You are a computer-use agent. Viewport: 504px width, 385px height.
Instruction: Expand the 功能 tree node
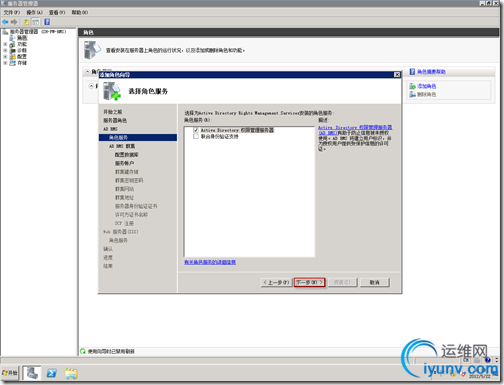coord(5,44)
